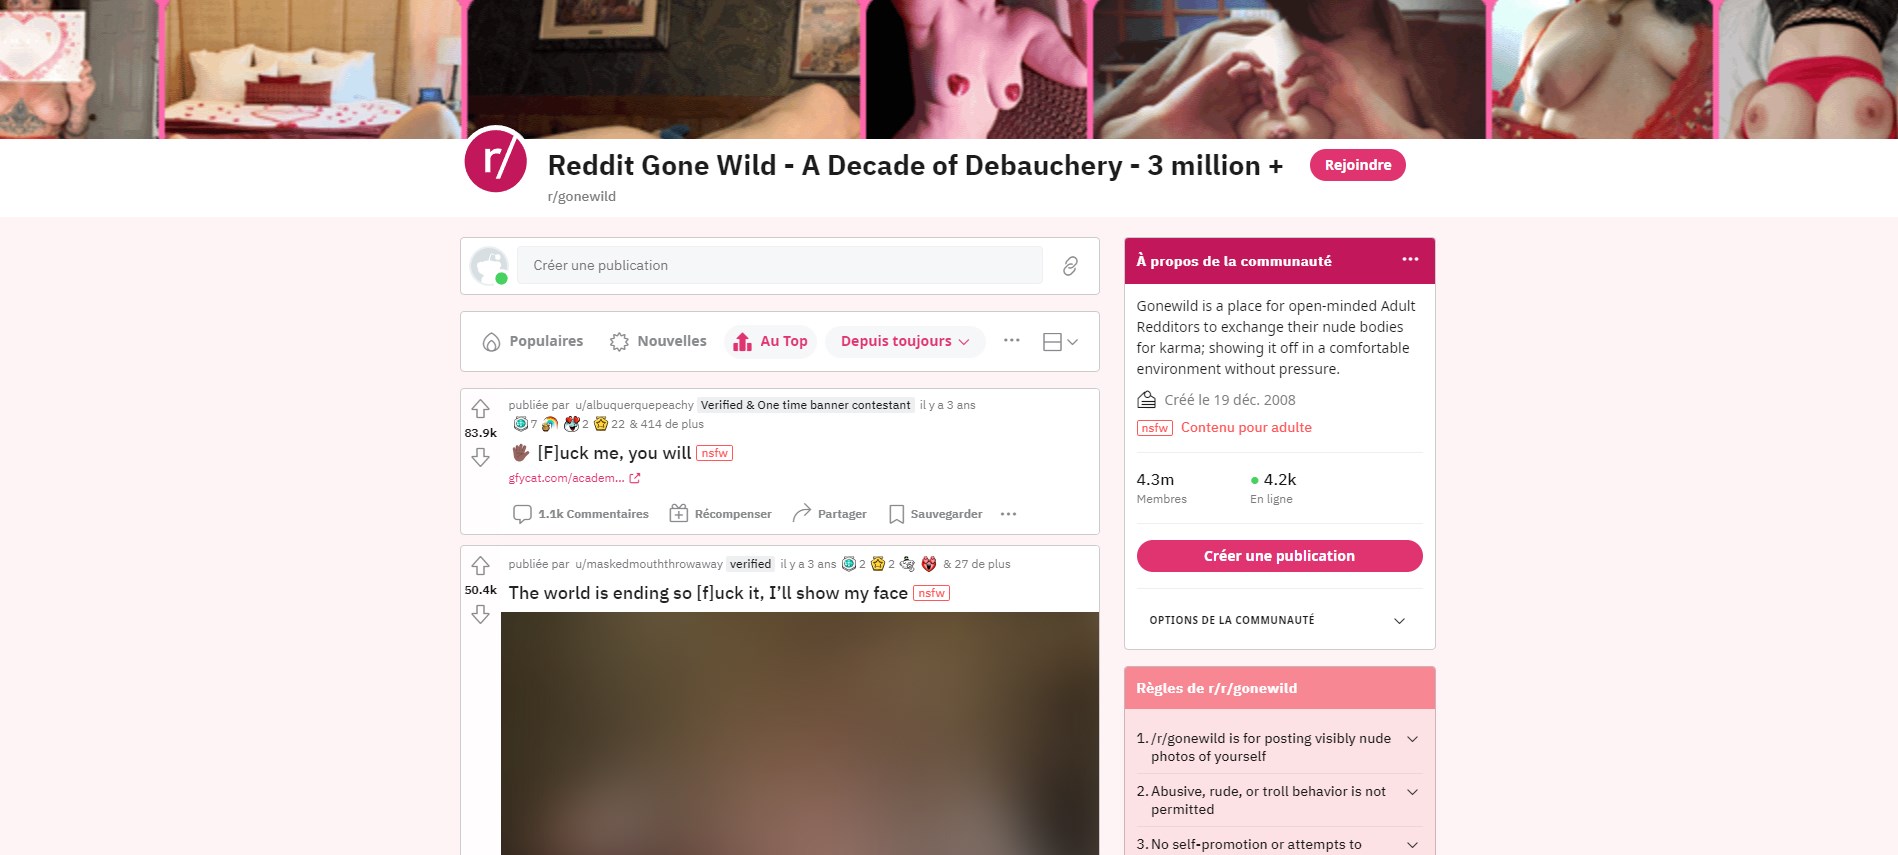The width and height of the screenshot is (1898, 855).
Task: Focus the Créer une publication input field
Action: click(780, 266)
